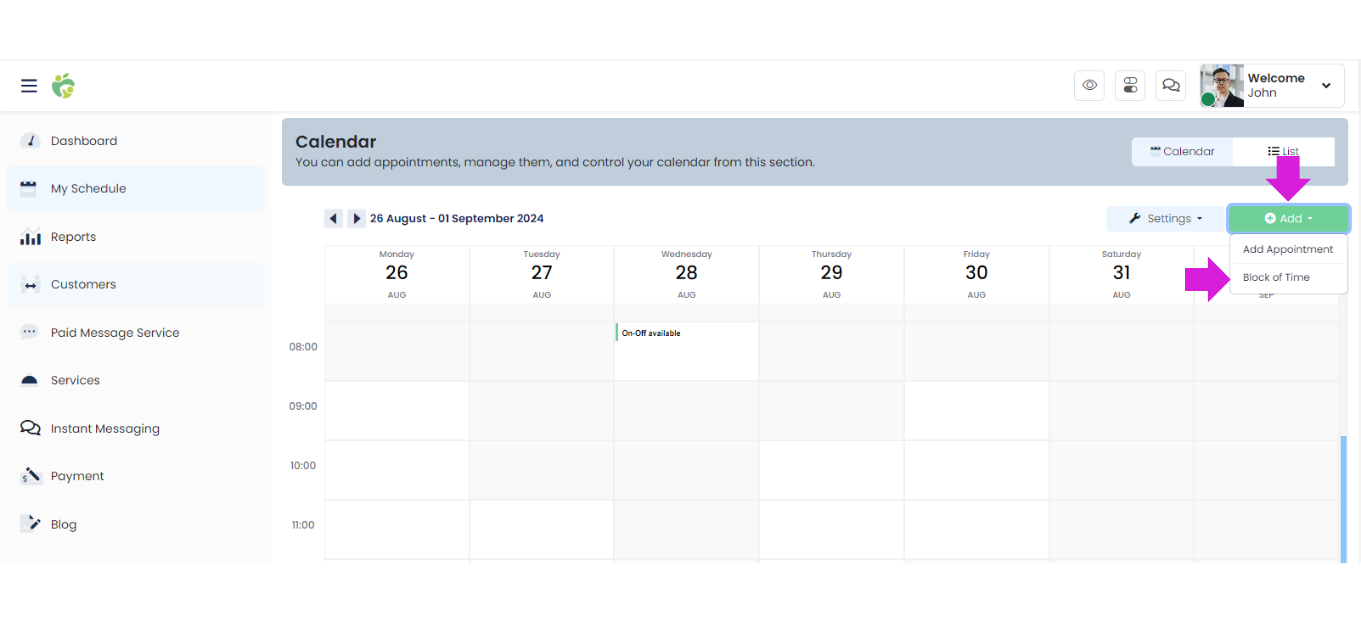Click the Monday 26 Aug column header

tap(397, 274)
